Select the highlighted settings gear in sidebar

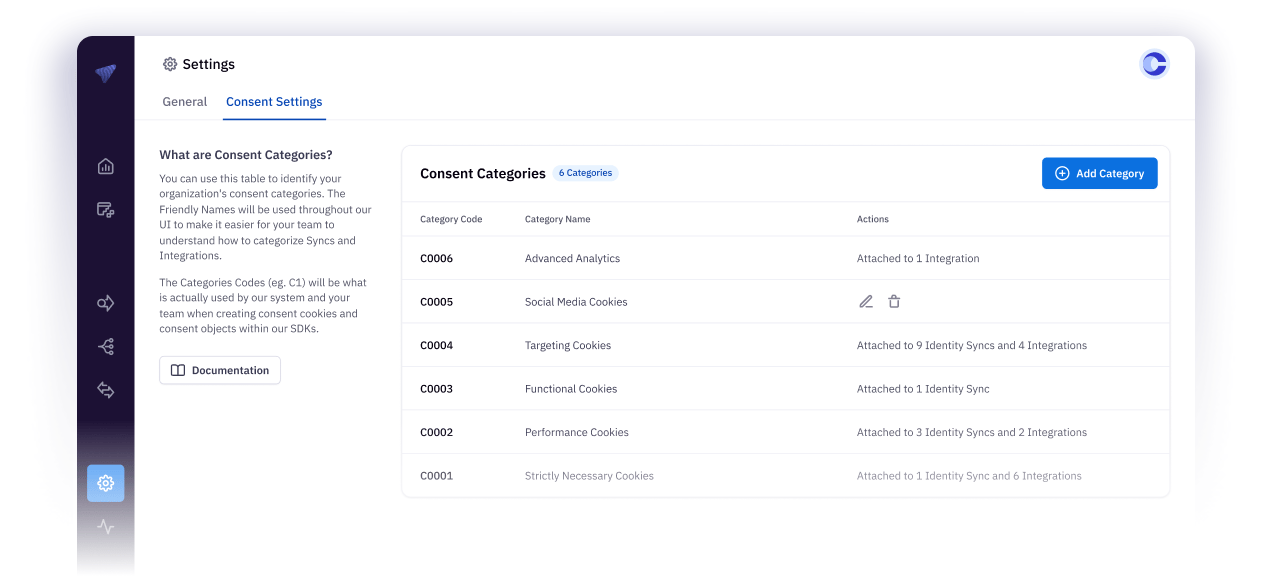coord(106,483)
